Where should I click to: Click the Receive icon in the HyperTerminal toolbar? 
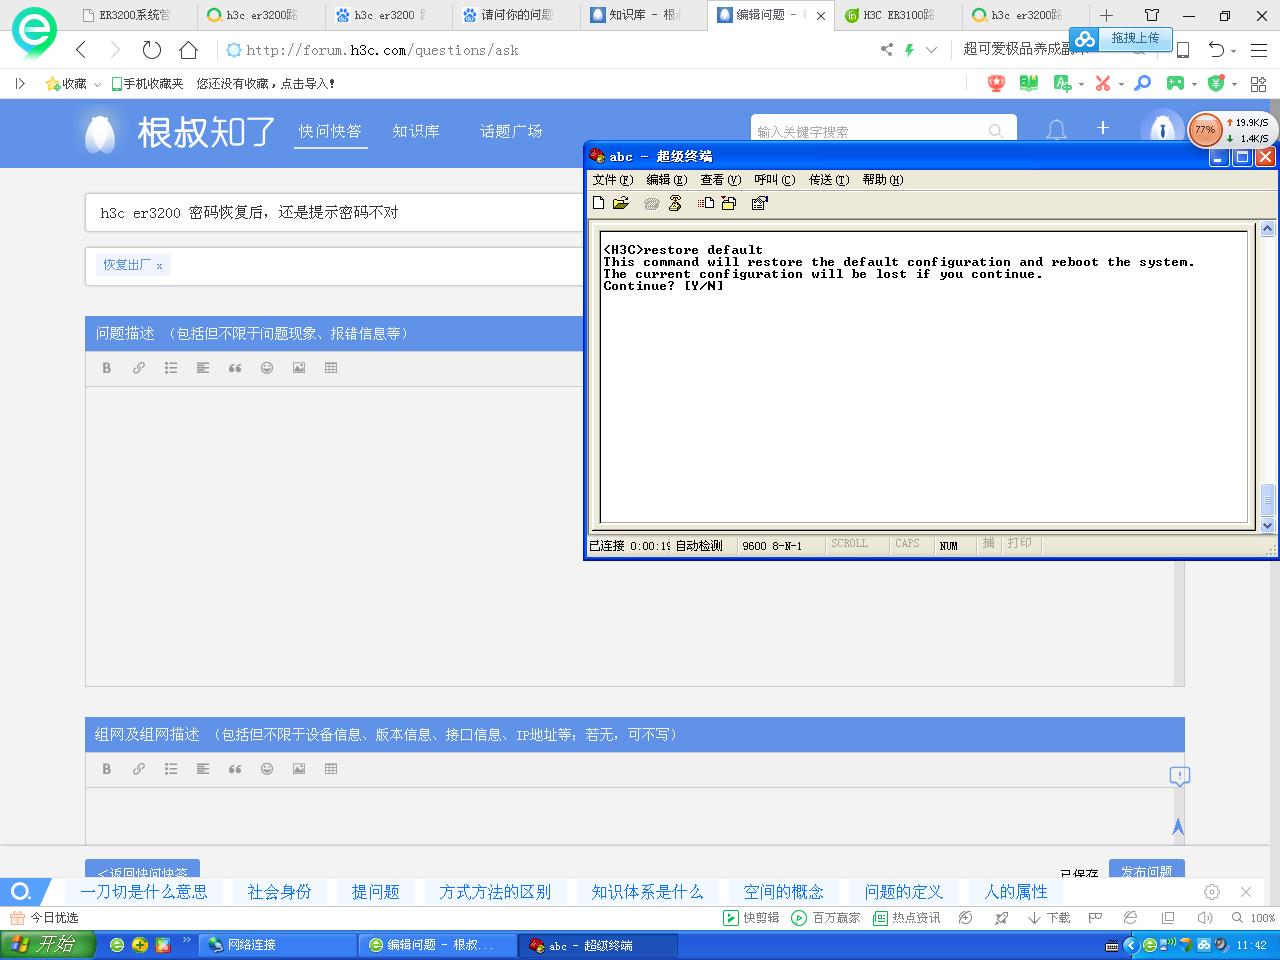point(729,203)
